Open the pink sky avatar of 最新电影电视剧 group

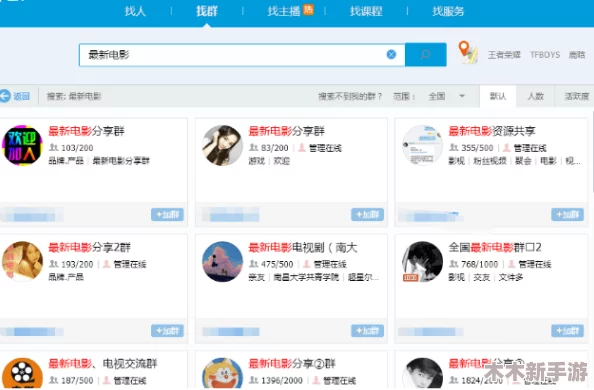(x=222, y=262)
